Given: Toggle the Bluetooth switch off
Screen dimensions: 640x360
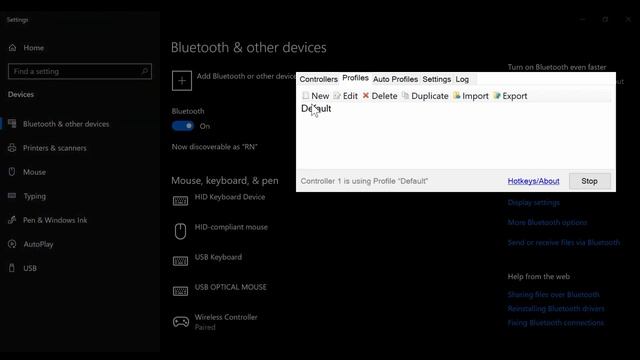Looking at the screenshot, I should pos(182,126).
